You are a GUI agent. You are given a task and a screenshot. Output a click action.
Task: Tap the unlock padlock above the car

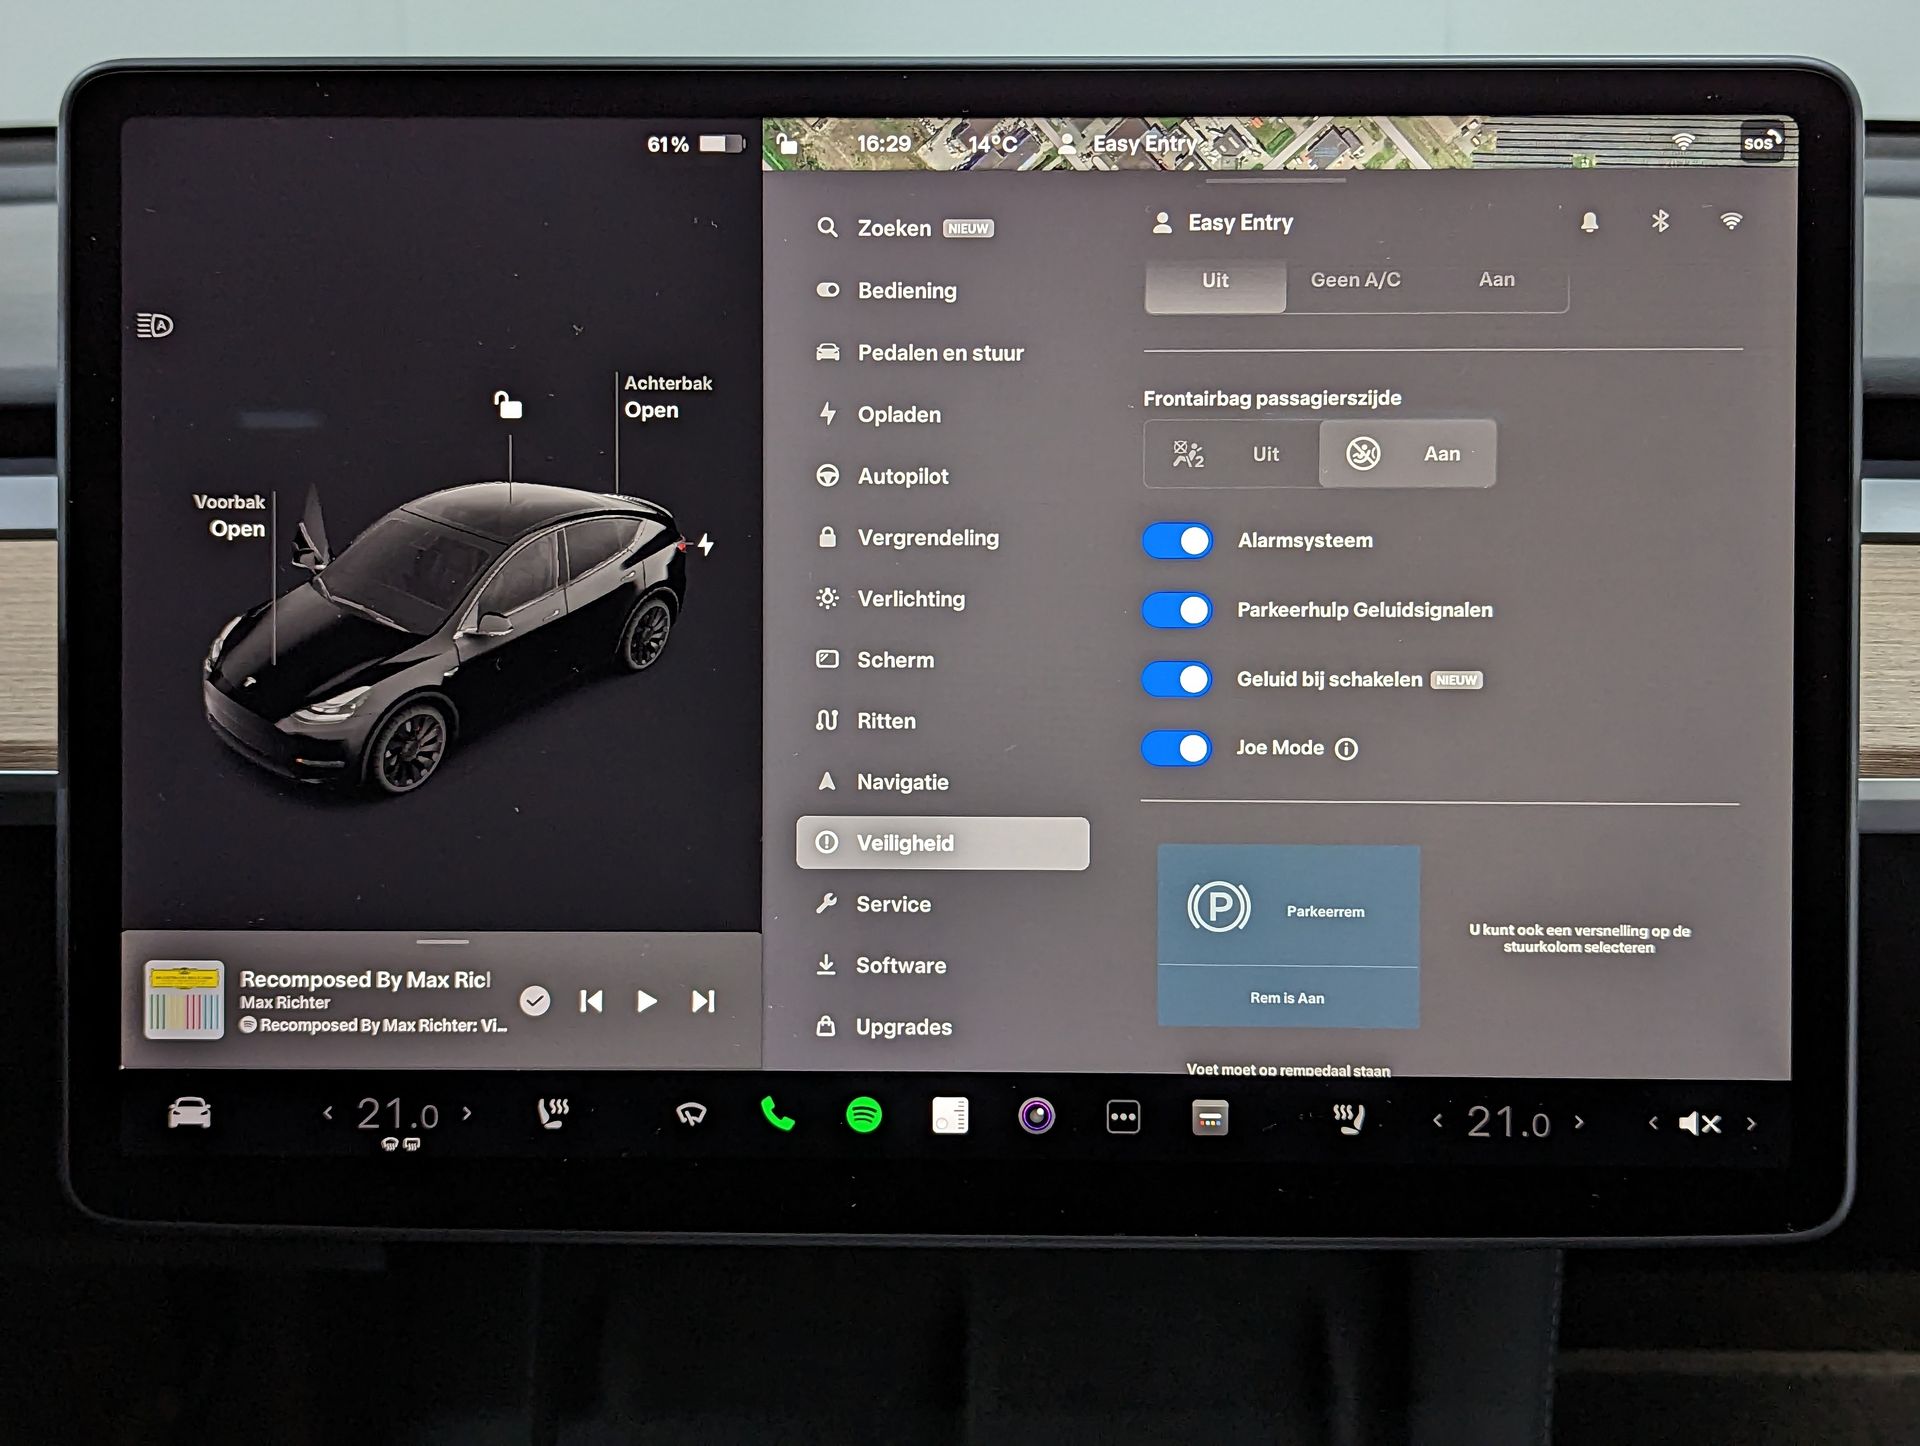(x=508, y=405)
